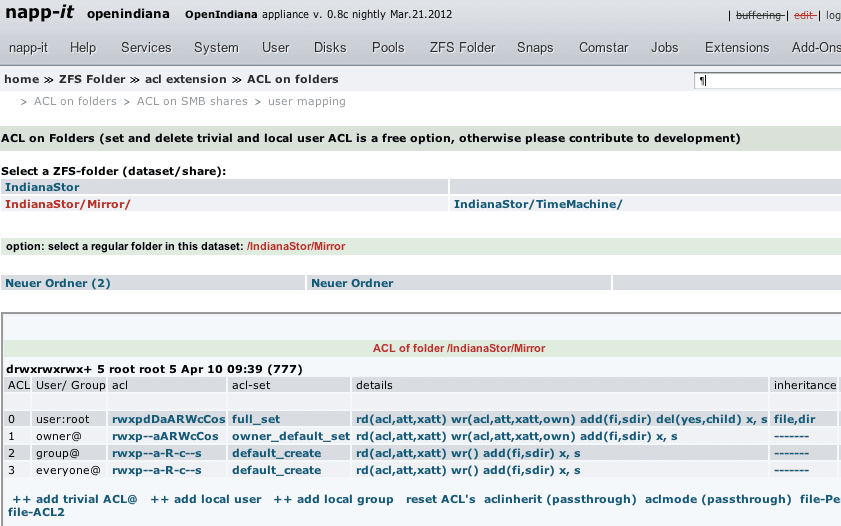Click the search input field

[765, 80]
